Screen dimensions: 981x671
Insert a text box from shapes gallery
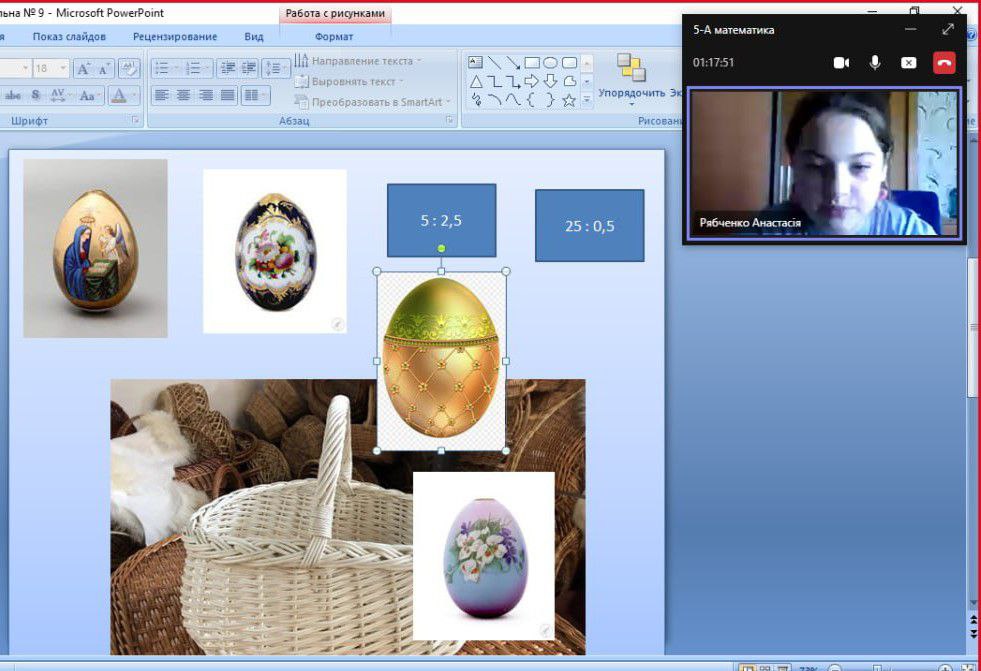[476, 62]
